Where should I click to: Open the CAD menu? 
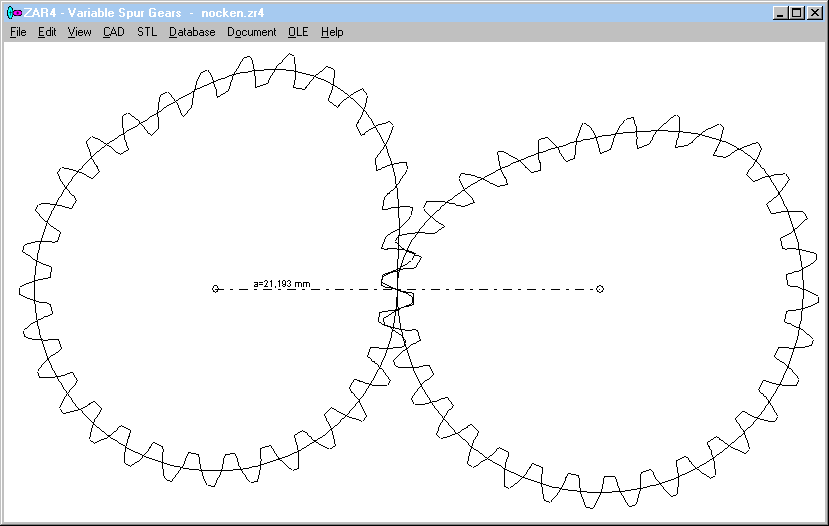coord(114,32)
